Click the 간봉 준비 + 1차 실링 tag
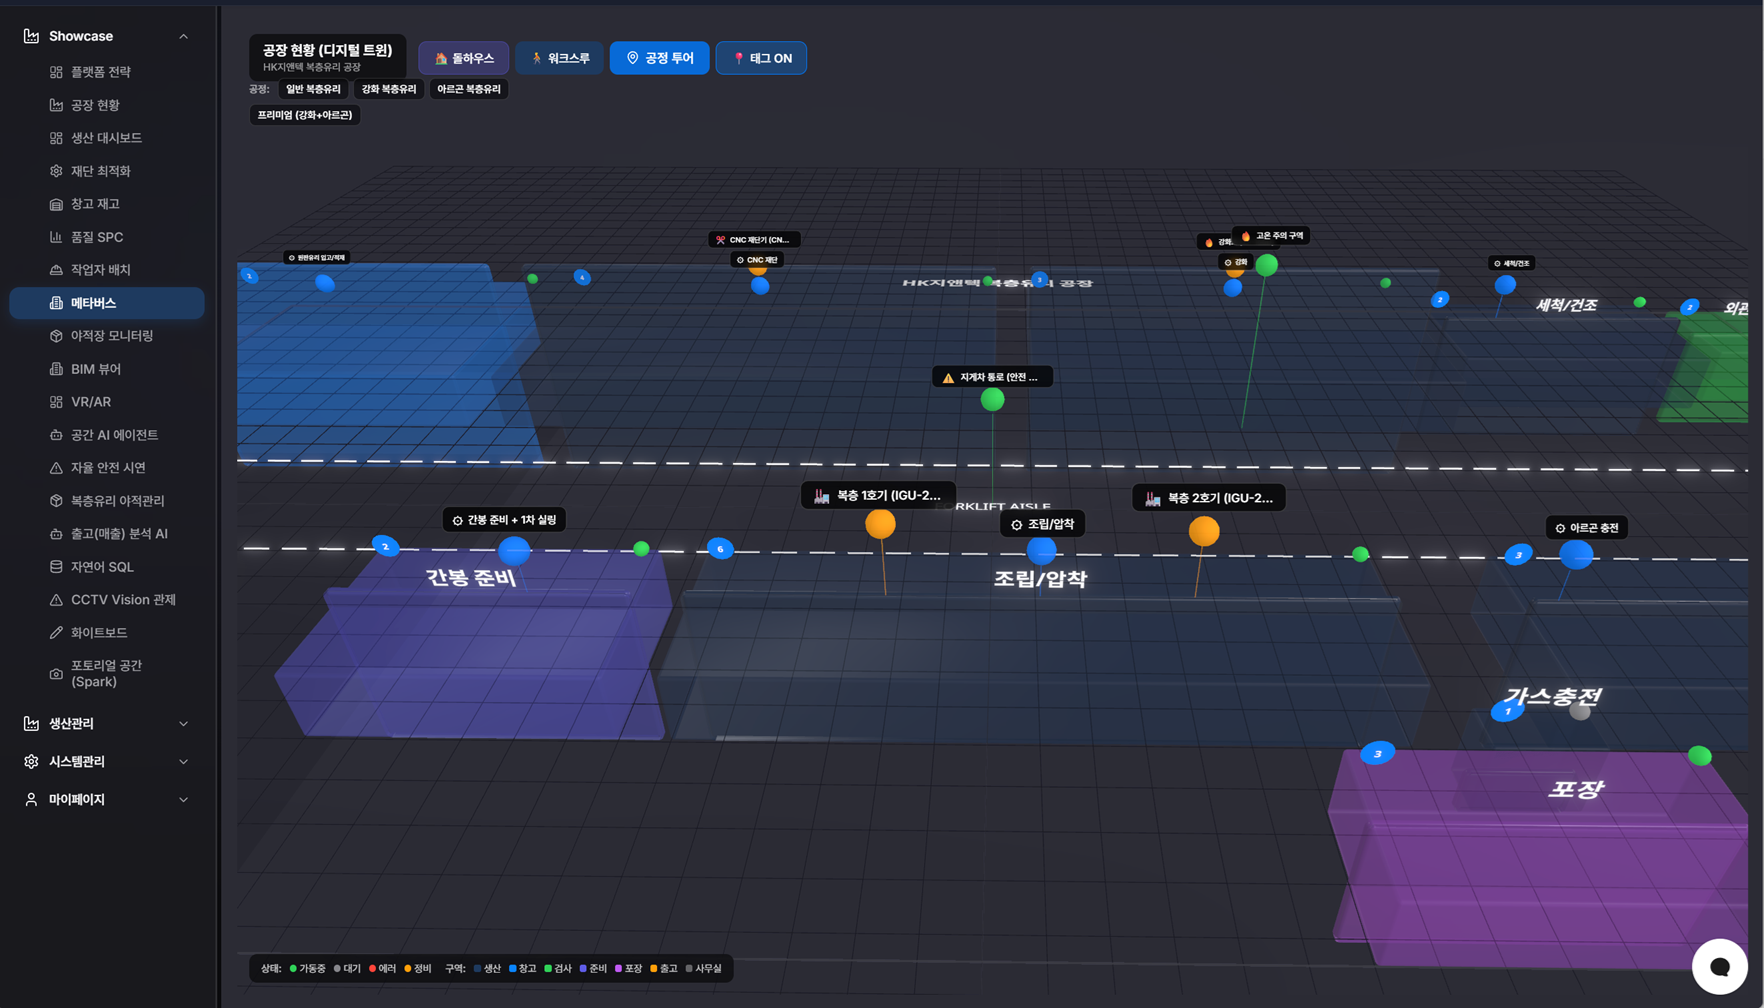This screenshot has height=1008, width=1764. coord(504,520)
